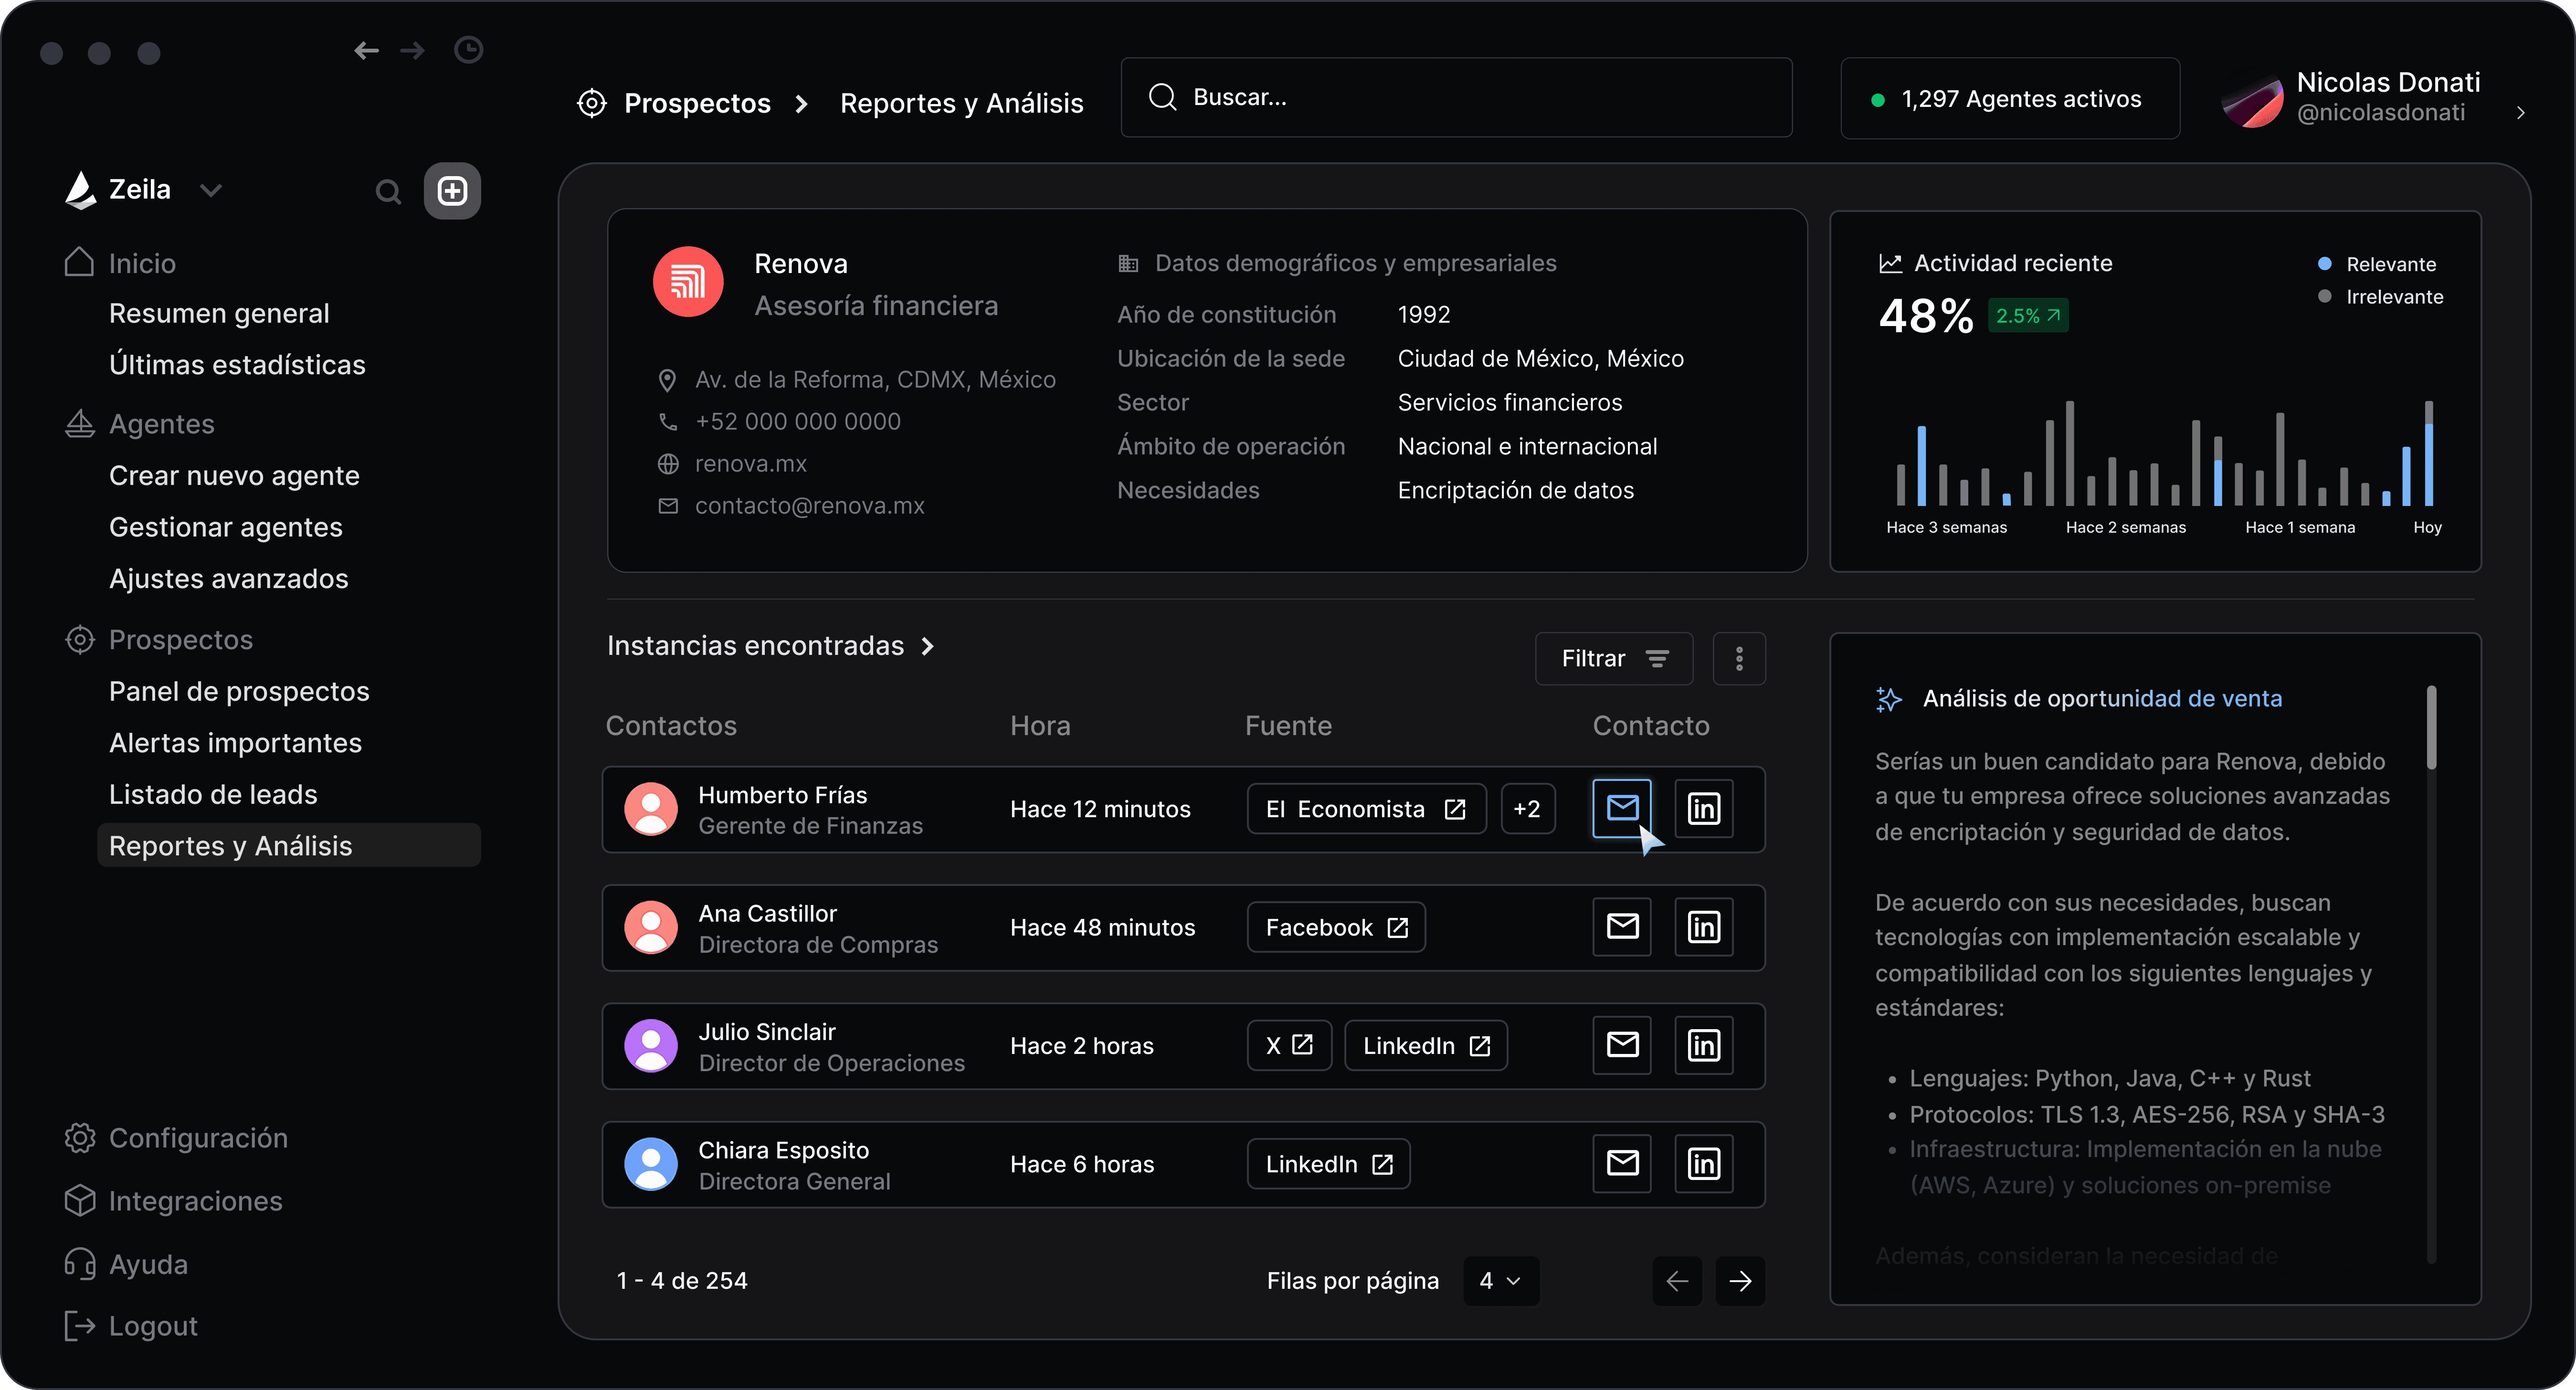The height and width of the screenshot is (1390, 2576).
Task: Open El Economista source link
Action: pos(1366,809)
